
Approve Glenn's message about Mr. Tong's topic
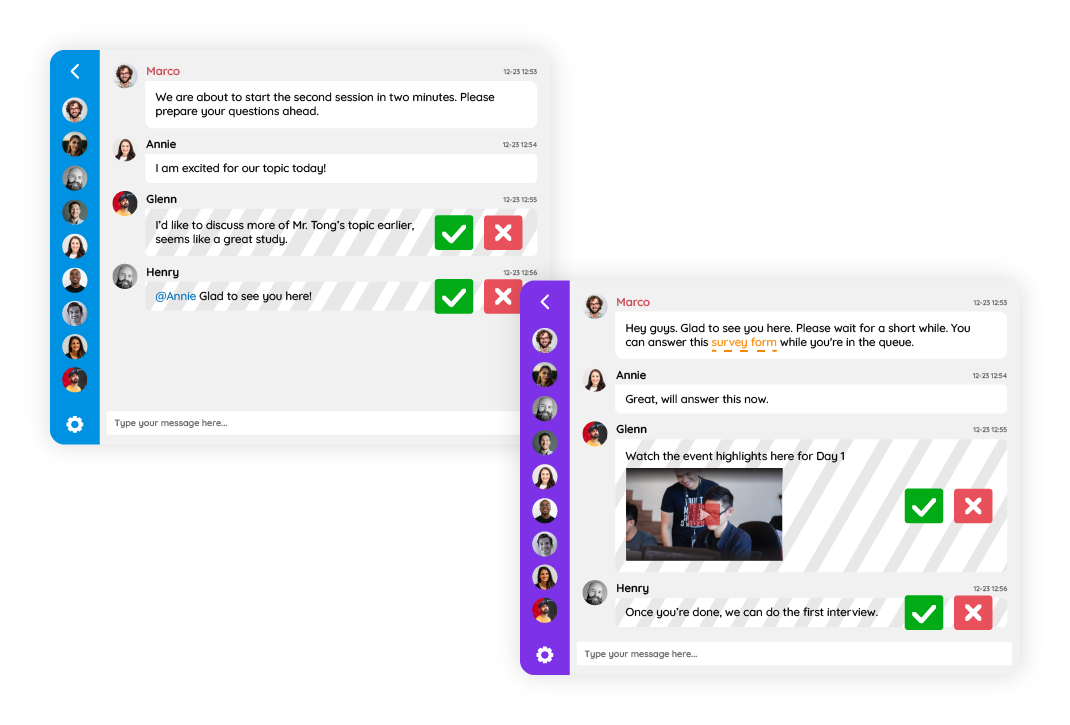pyautogui.click(x=454, y=233)
